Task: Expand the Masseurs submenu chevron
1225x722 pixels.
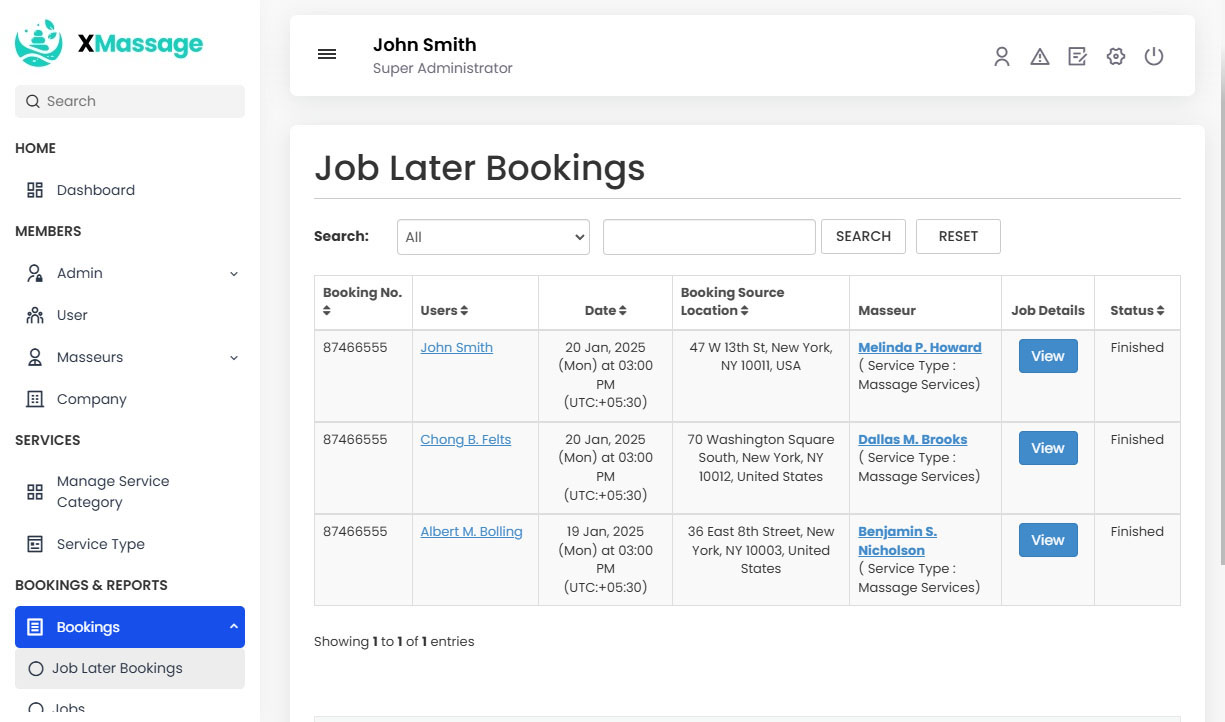Action: [x=234, y=358]
